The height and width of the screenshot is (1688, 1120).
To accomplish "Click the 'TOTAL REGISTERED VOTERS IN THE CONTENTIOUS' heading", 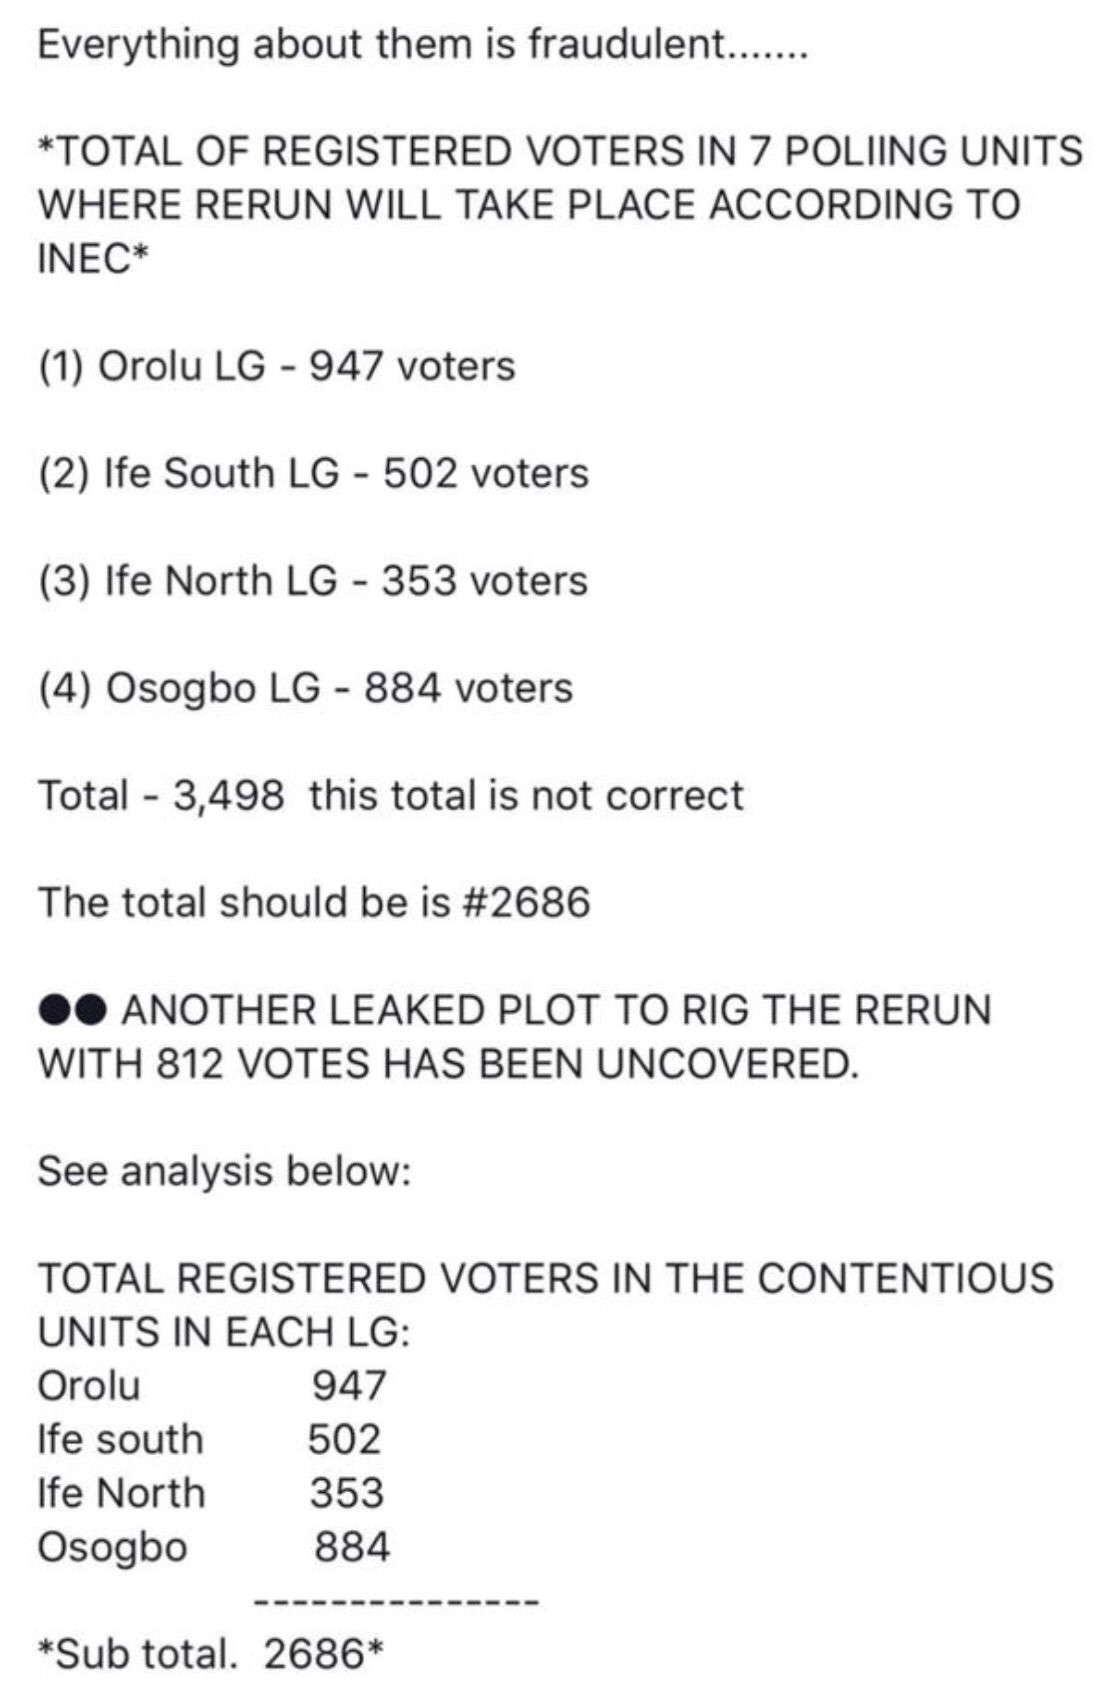I will (x=546, y=1278).
